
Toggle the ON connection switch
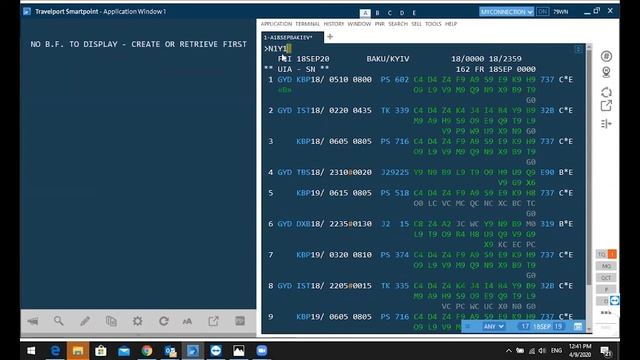pos(543,12)
